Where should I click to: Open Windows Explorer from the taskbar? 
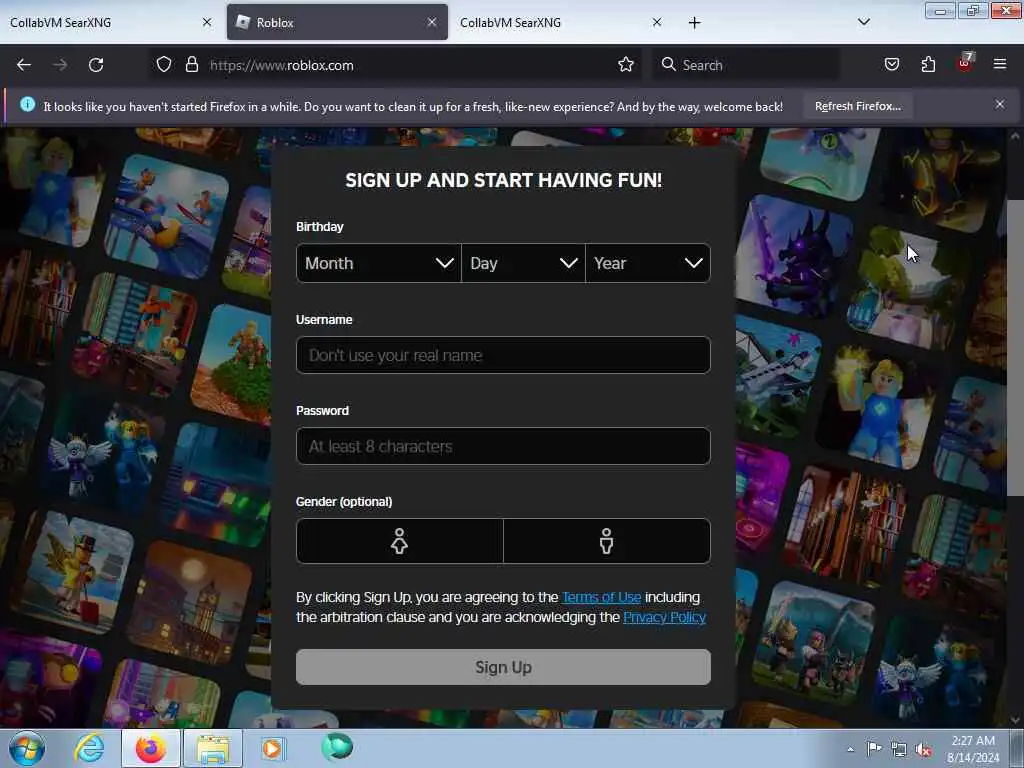(213, 748)
